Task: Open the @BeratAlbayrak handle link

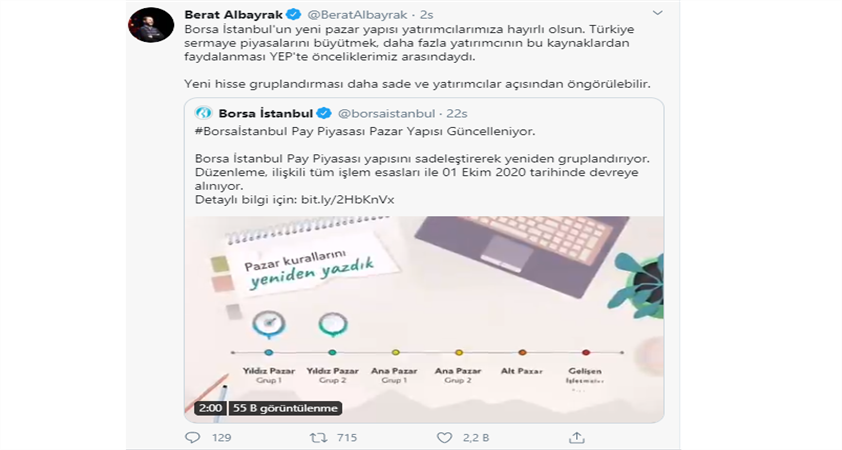Action: (357, 14)
